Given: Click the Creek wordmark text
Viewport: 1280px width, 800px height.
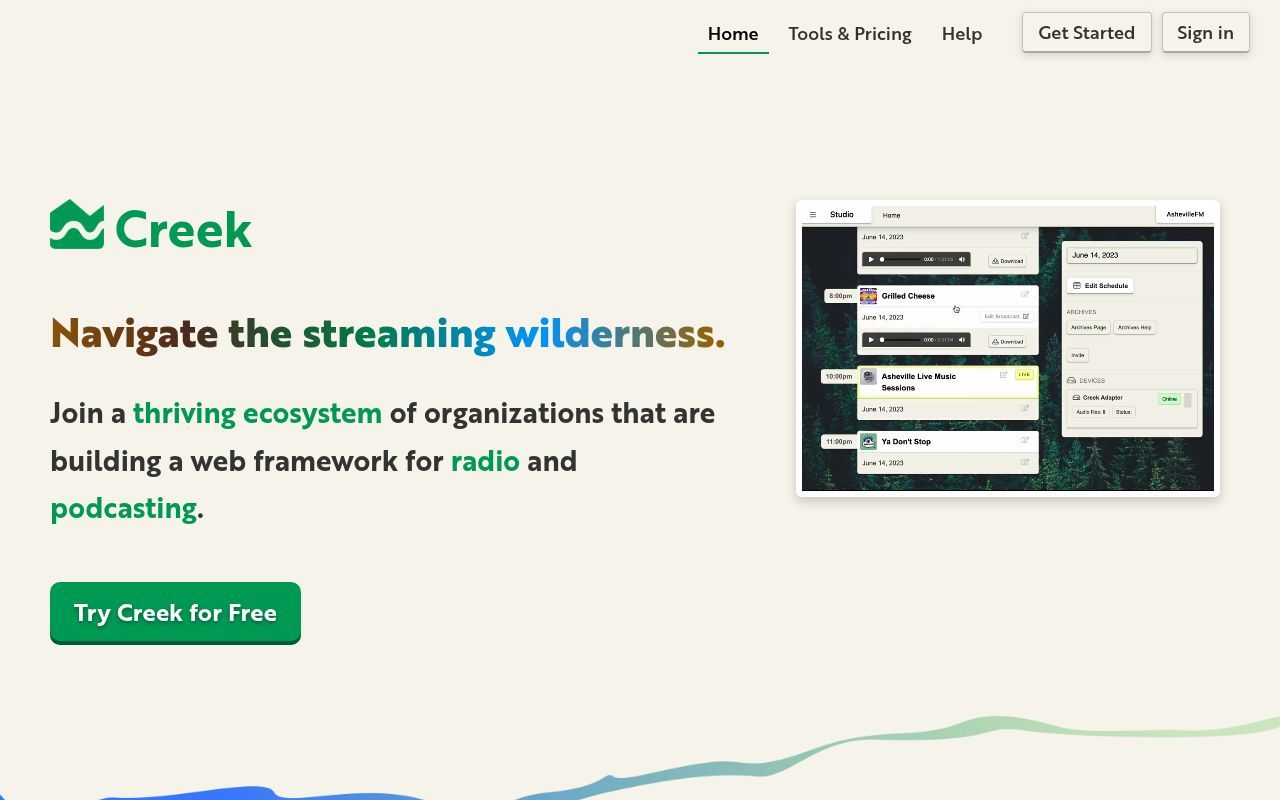Looking at the screenshot, I should coord(183,229).
